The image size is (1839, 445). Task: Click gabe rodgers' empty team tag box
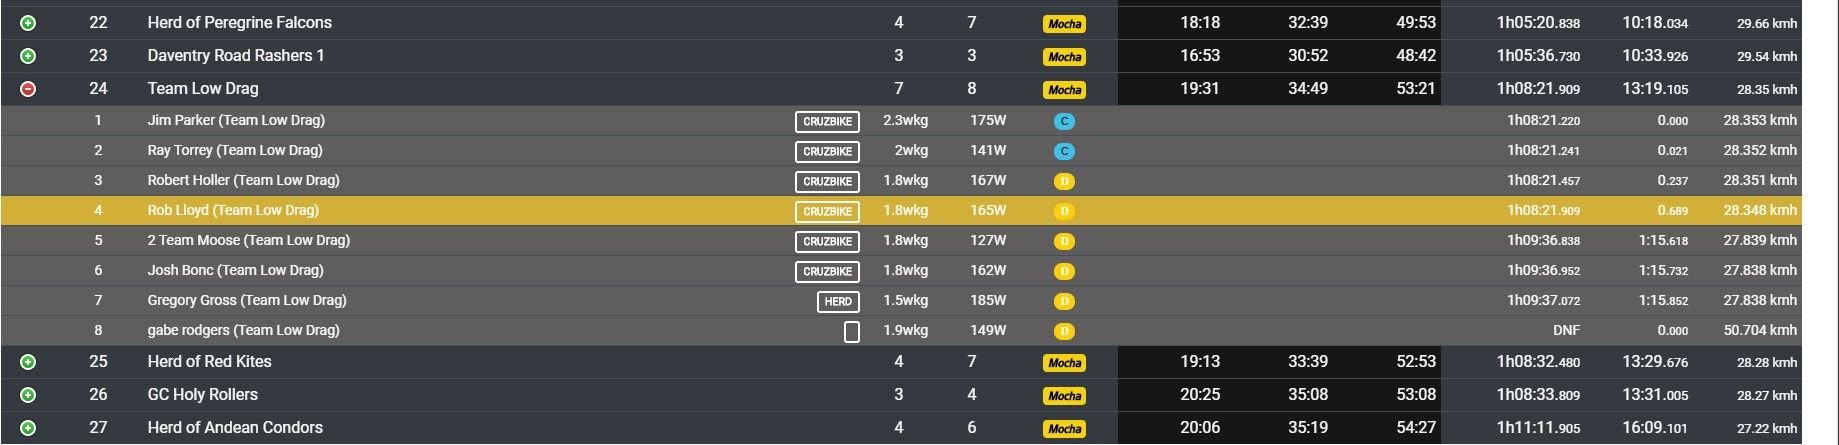(852, 332)
